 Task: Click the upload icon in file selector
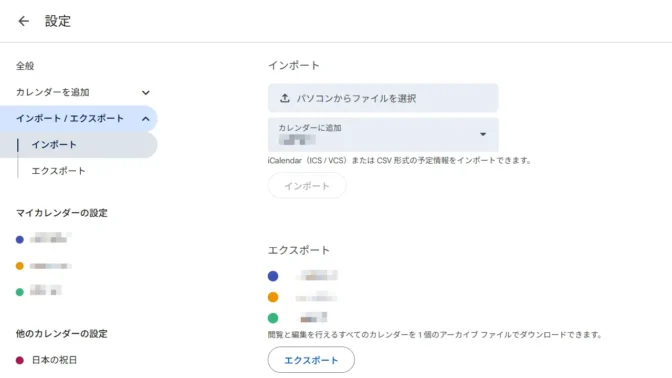285,98
